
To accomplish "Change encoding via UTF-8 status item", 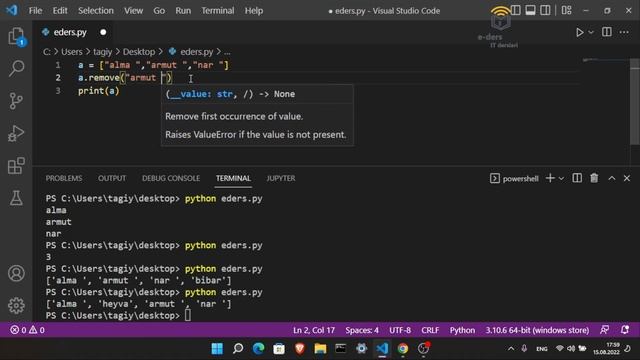I will 400,330.
